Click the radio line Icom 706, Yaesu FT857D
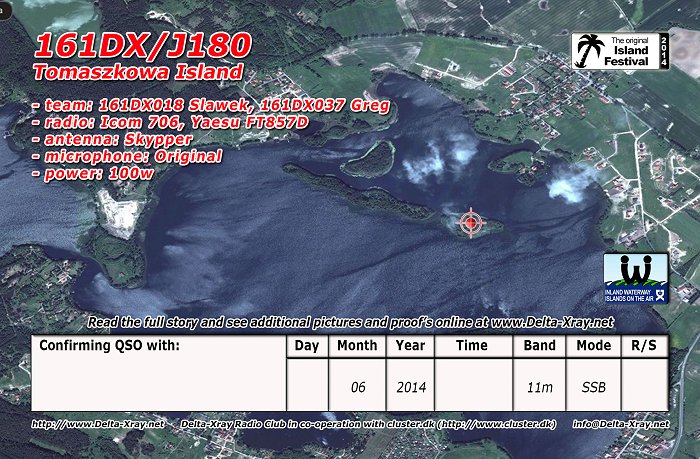This screenshot has height=459, width=700. tap(171, 122)
